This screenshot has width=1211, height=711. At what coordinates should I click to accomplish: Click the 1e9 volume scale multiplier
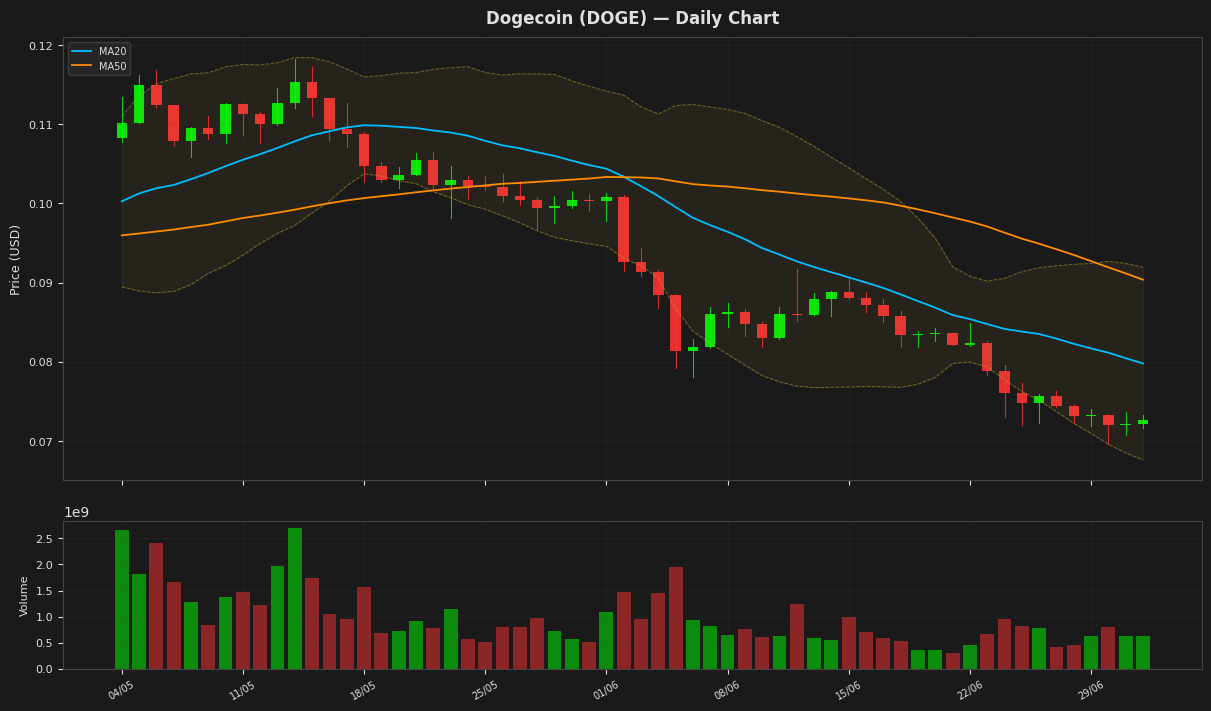point(76,512)
